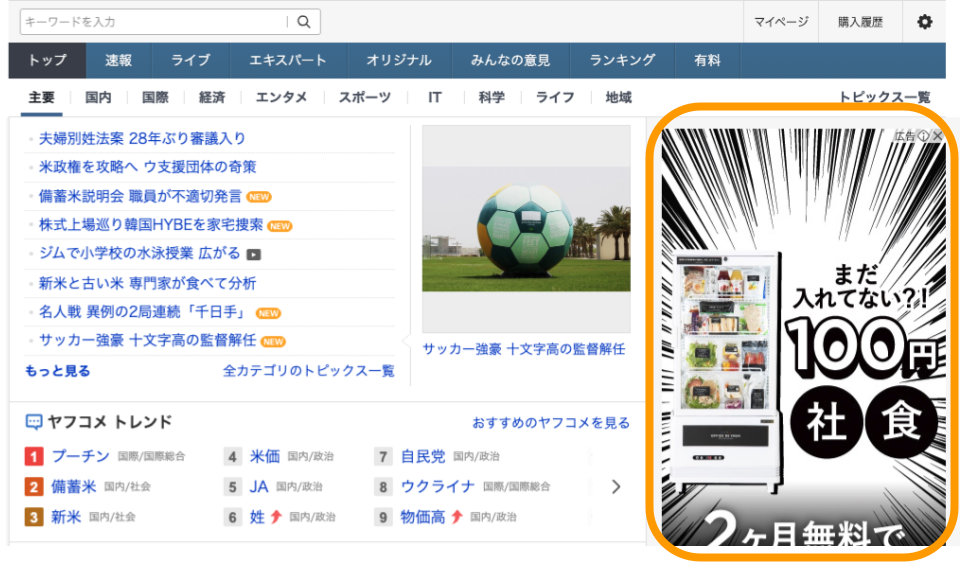Open おすすめのヤフコメを見る
Image resolution: width=960 pixels, height=569 pixels.
[550, 423]
